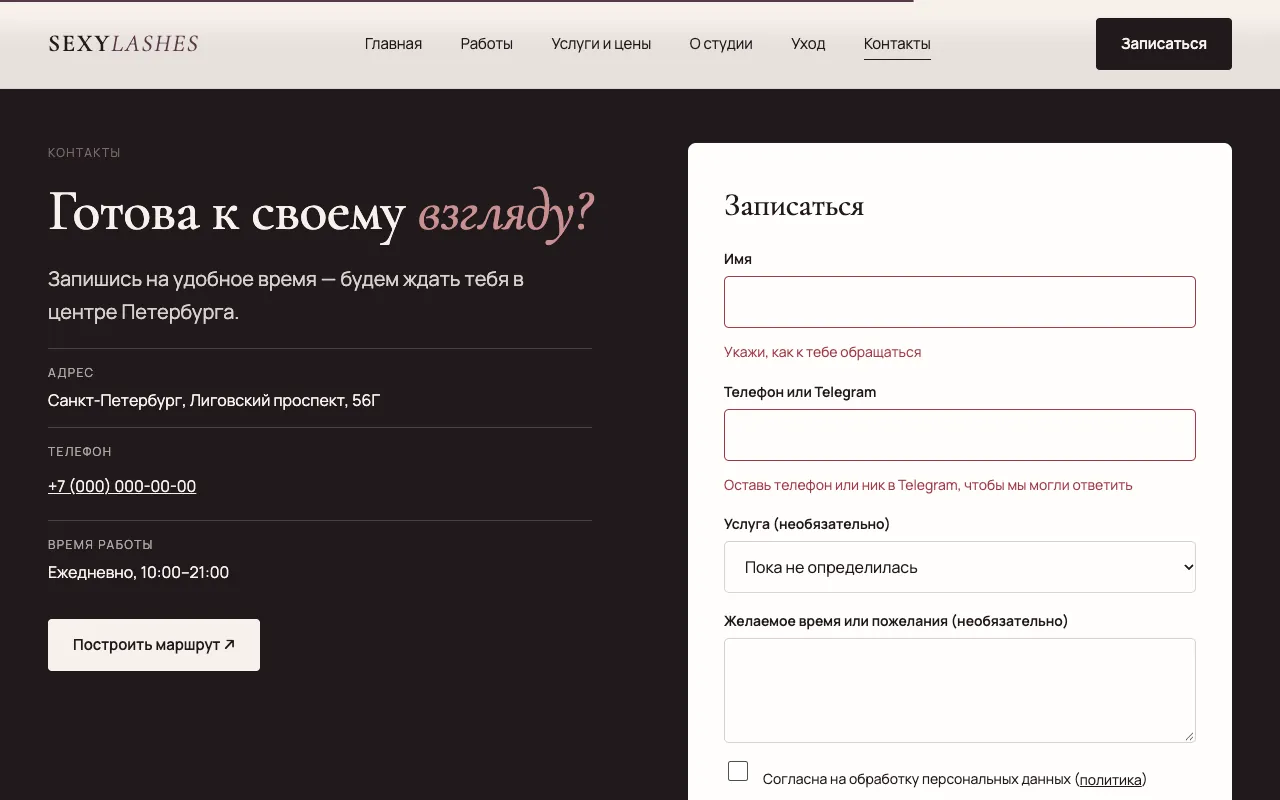Click the ТЕЛЕФОН label in contact details
The width and height of the screenshot is (1280, 800).
pyautogui.click(x=80, y=452)
